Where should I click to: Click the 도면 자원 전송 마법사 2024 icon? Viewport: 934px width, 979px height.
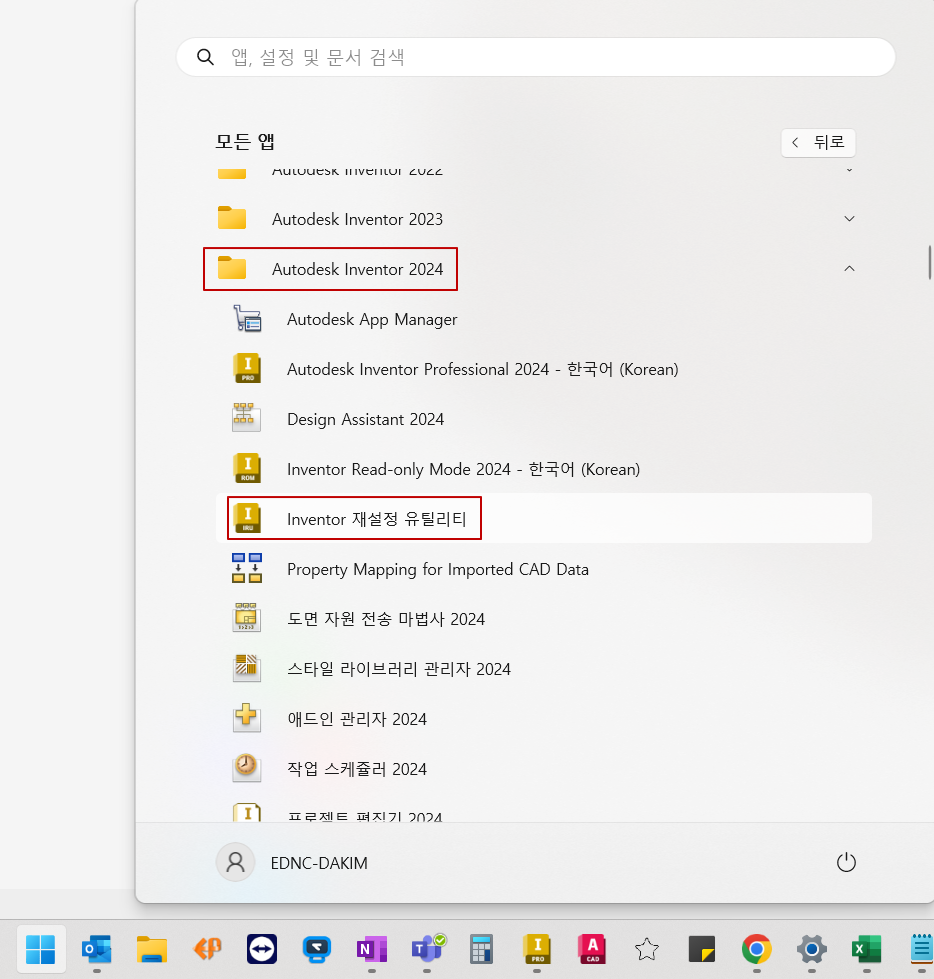(x=247, y=617)
